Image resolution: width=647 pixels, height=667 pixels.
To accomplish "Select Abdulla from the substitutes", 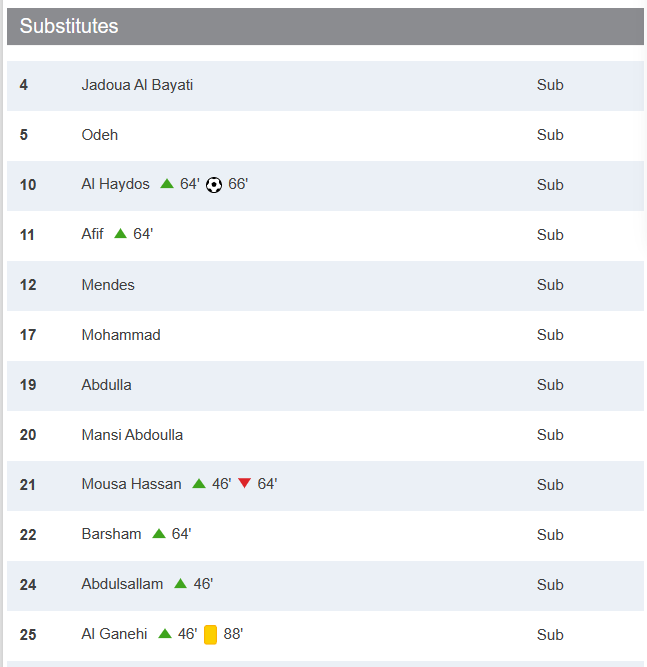I will click(106, 385).
